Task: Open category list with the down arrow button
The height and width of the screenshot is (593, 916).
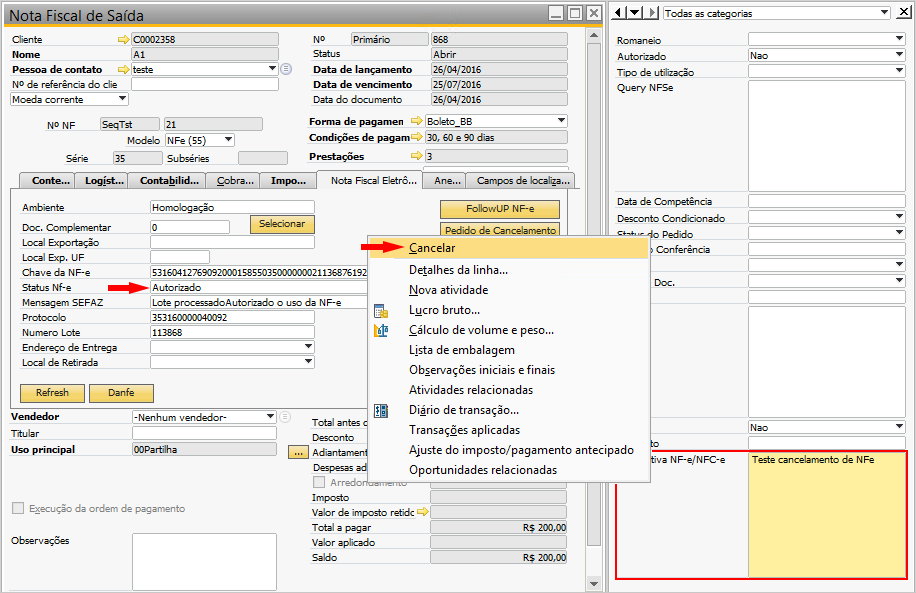Action: point(636,12)
